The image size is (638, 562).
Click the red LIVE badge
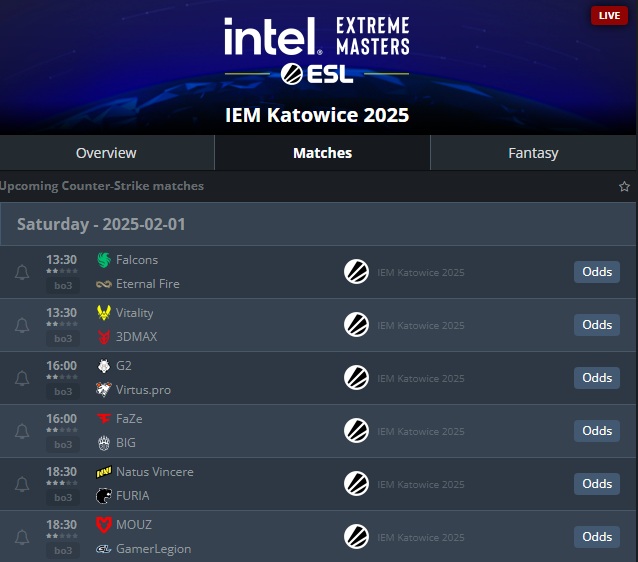click(609, 15)
